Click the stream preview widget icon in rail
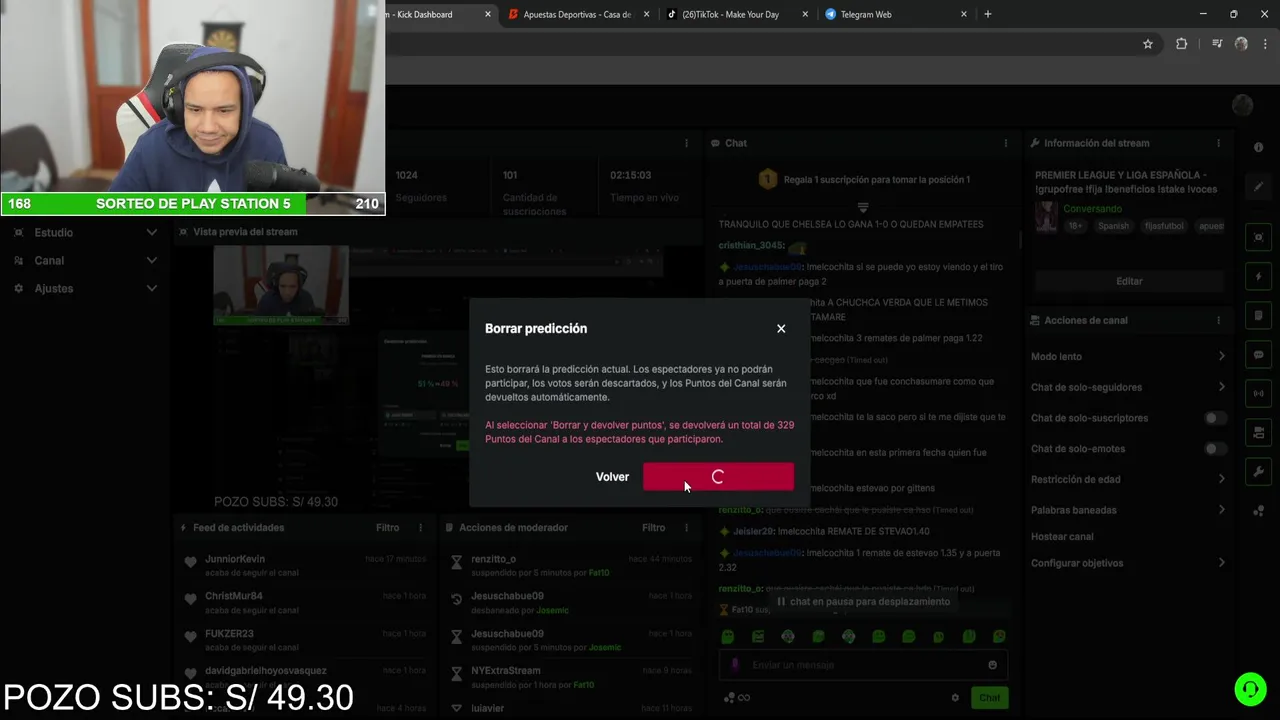Viewport: 1280px width, 720px height. click(1259, 238)
